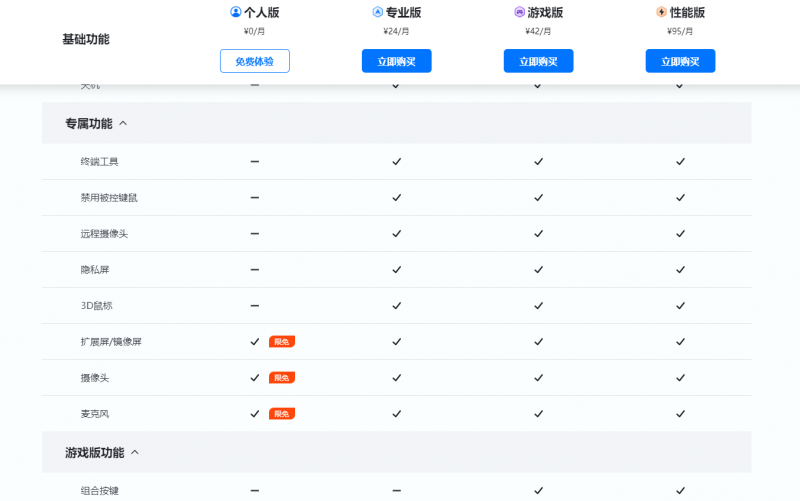Collapse the 专属功能 section chevron
Viewport: 800px width, 501px height.
coord(123,123)
